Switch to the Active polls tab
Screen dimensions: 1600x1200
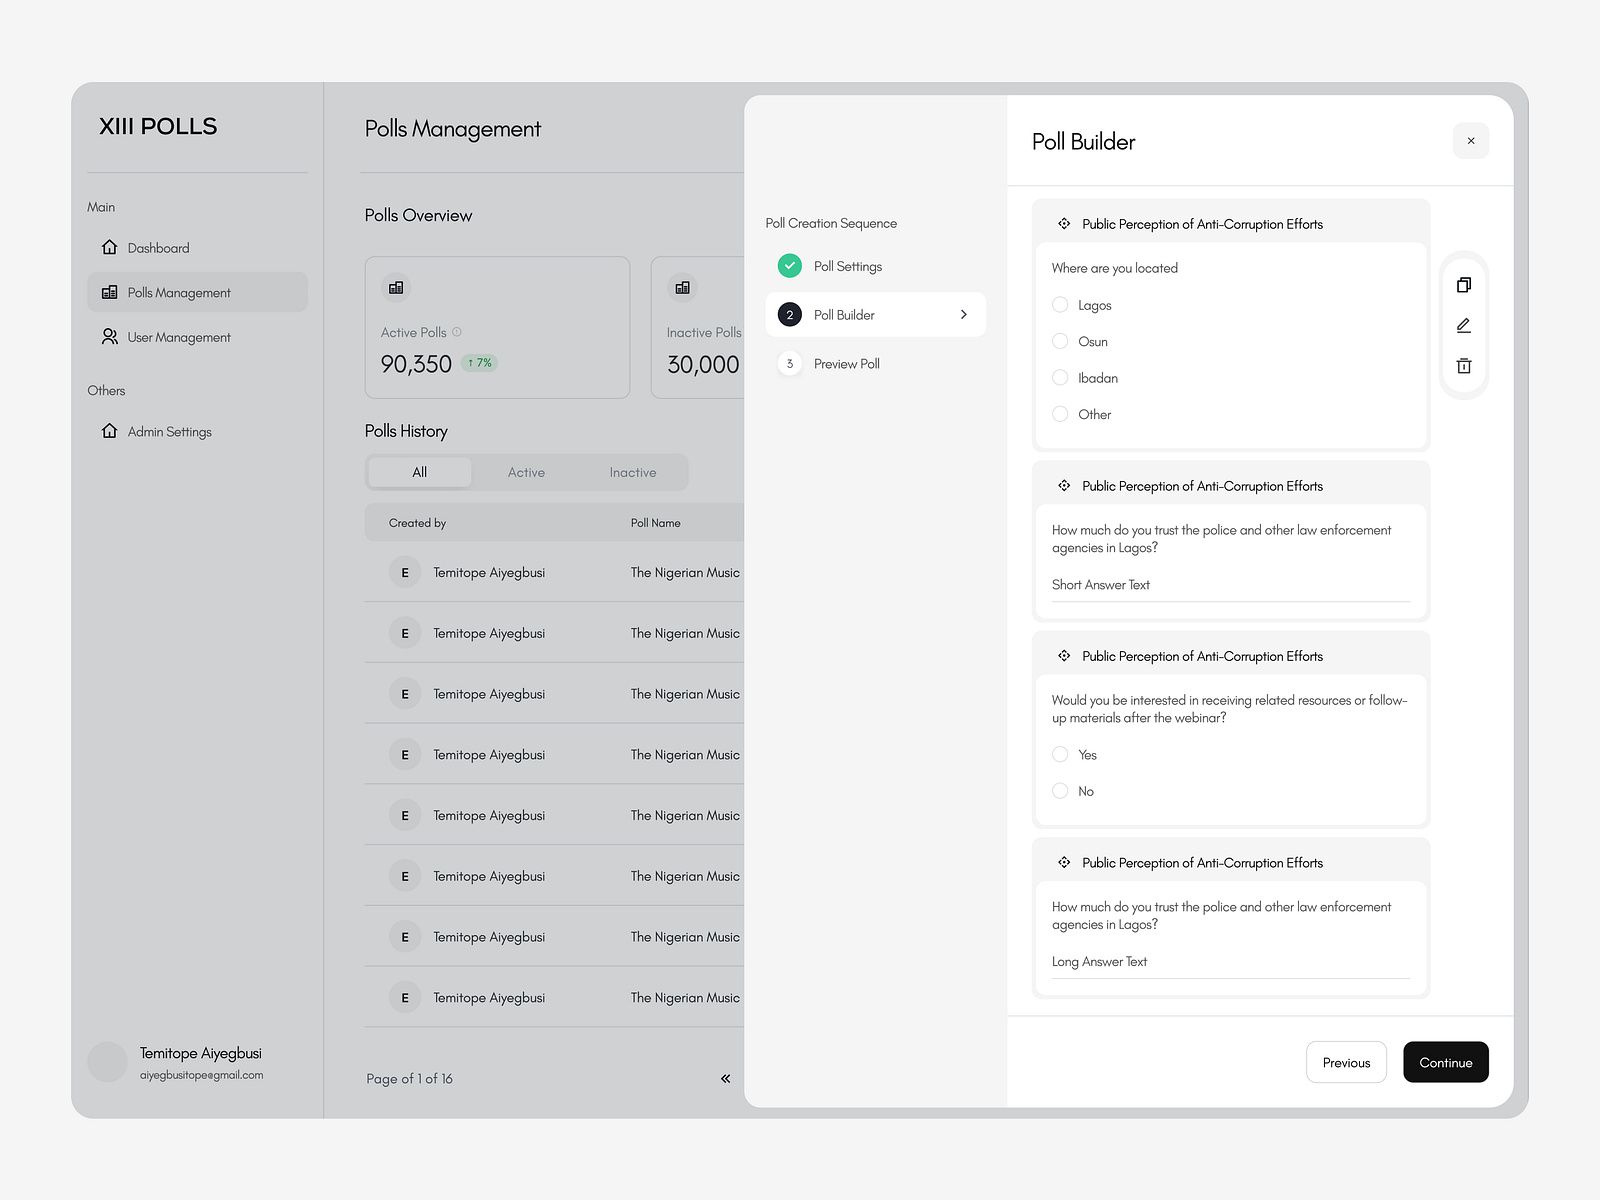[x=526, y=471]
